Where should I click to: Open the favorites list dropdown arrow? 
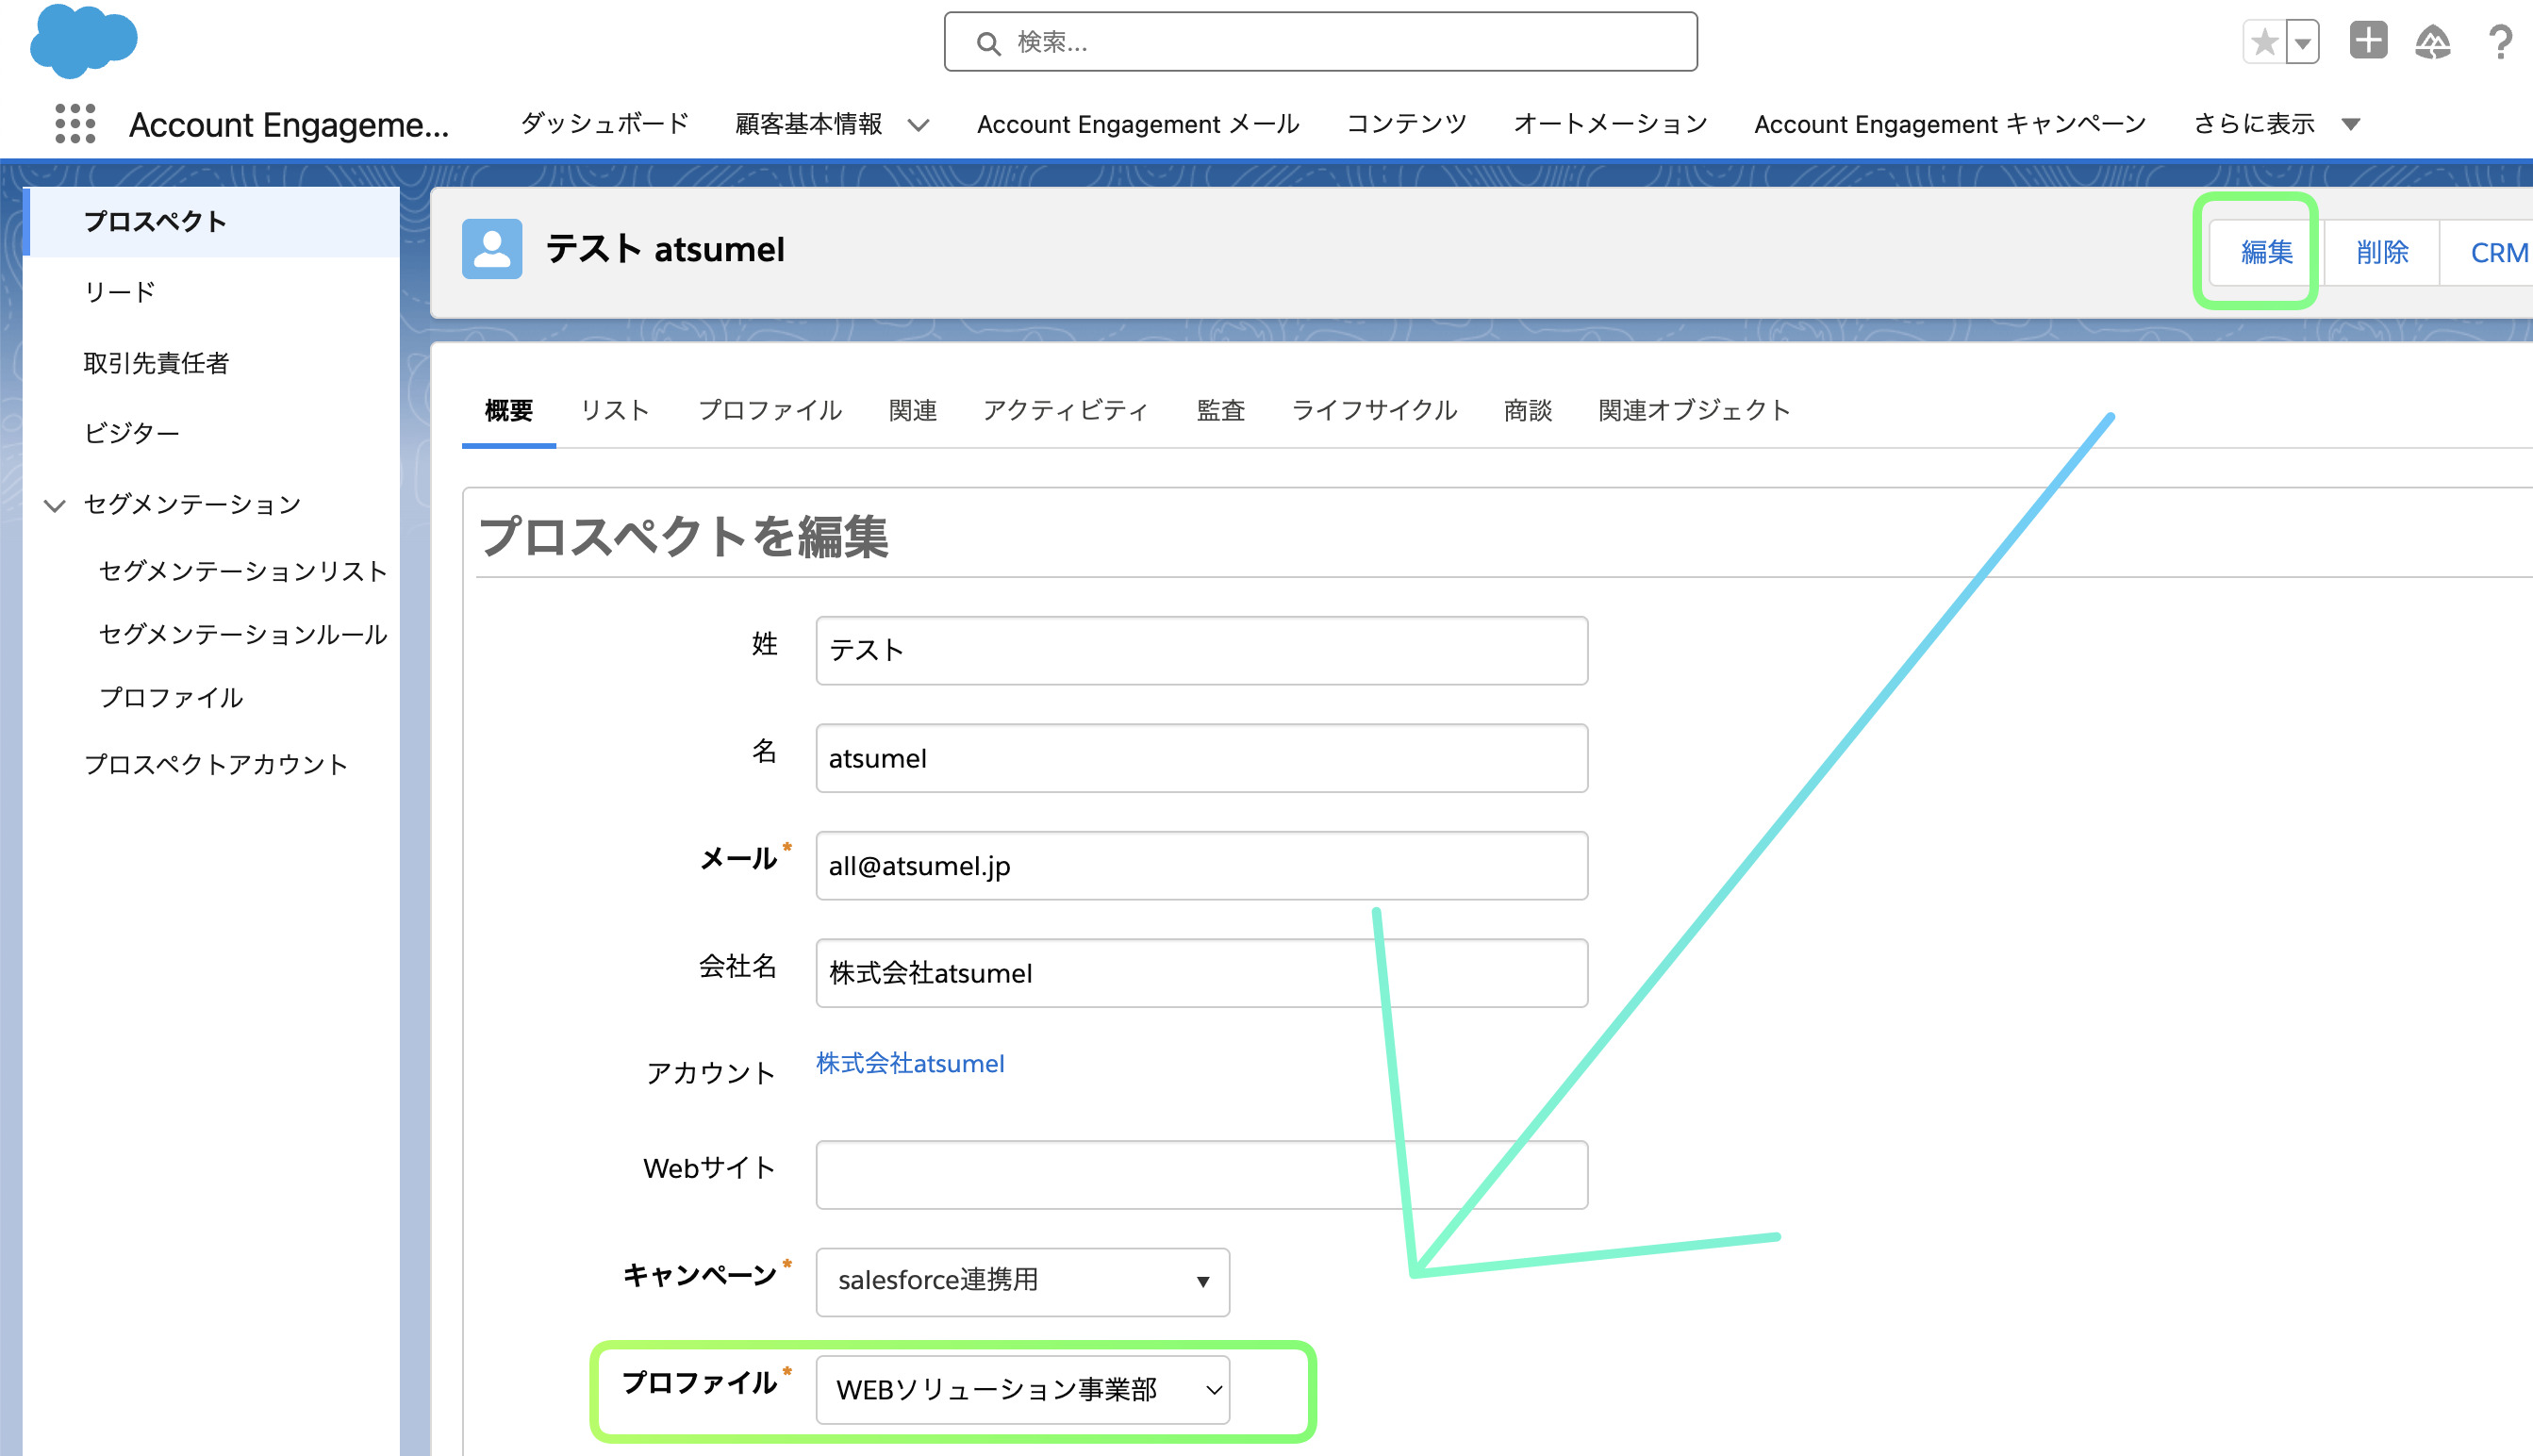(2302, 42)
